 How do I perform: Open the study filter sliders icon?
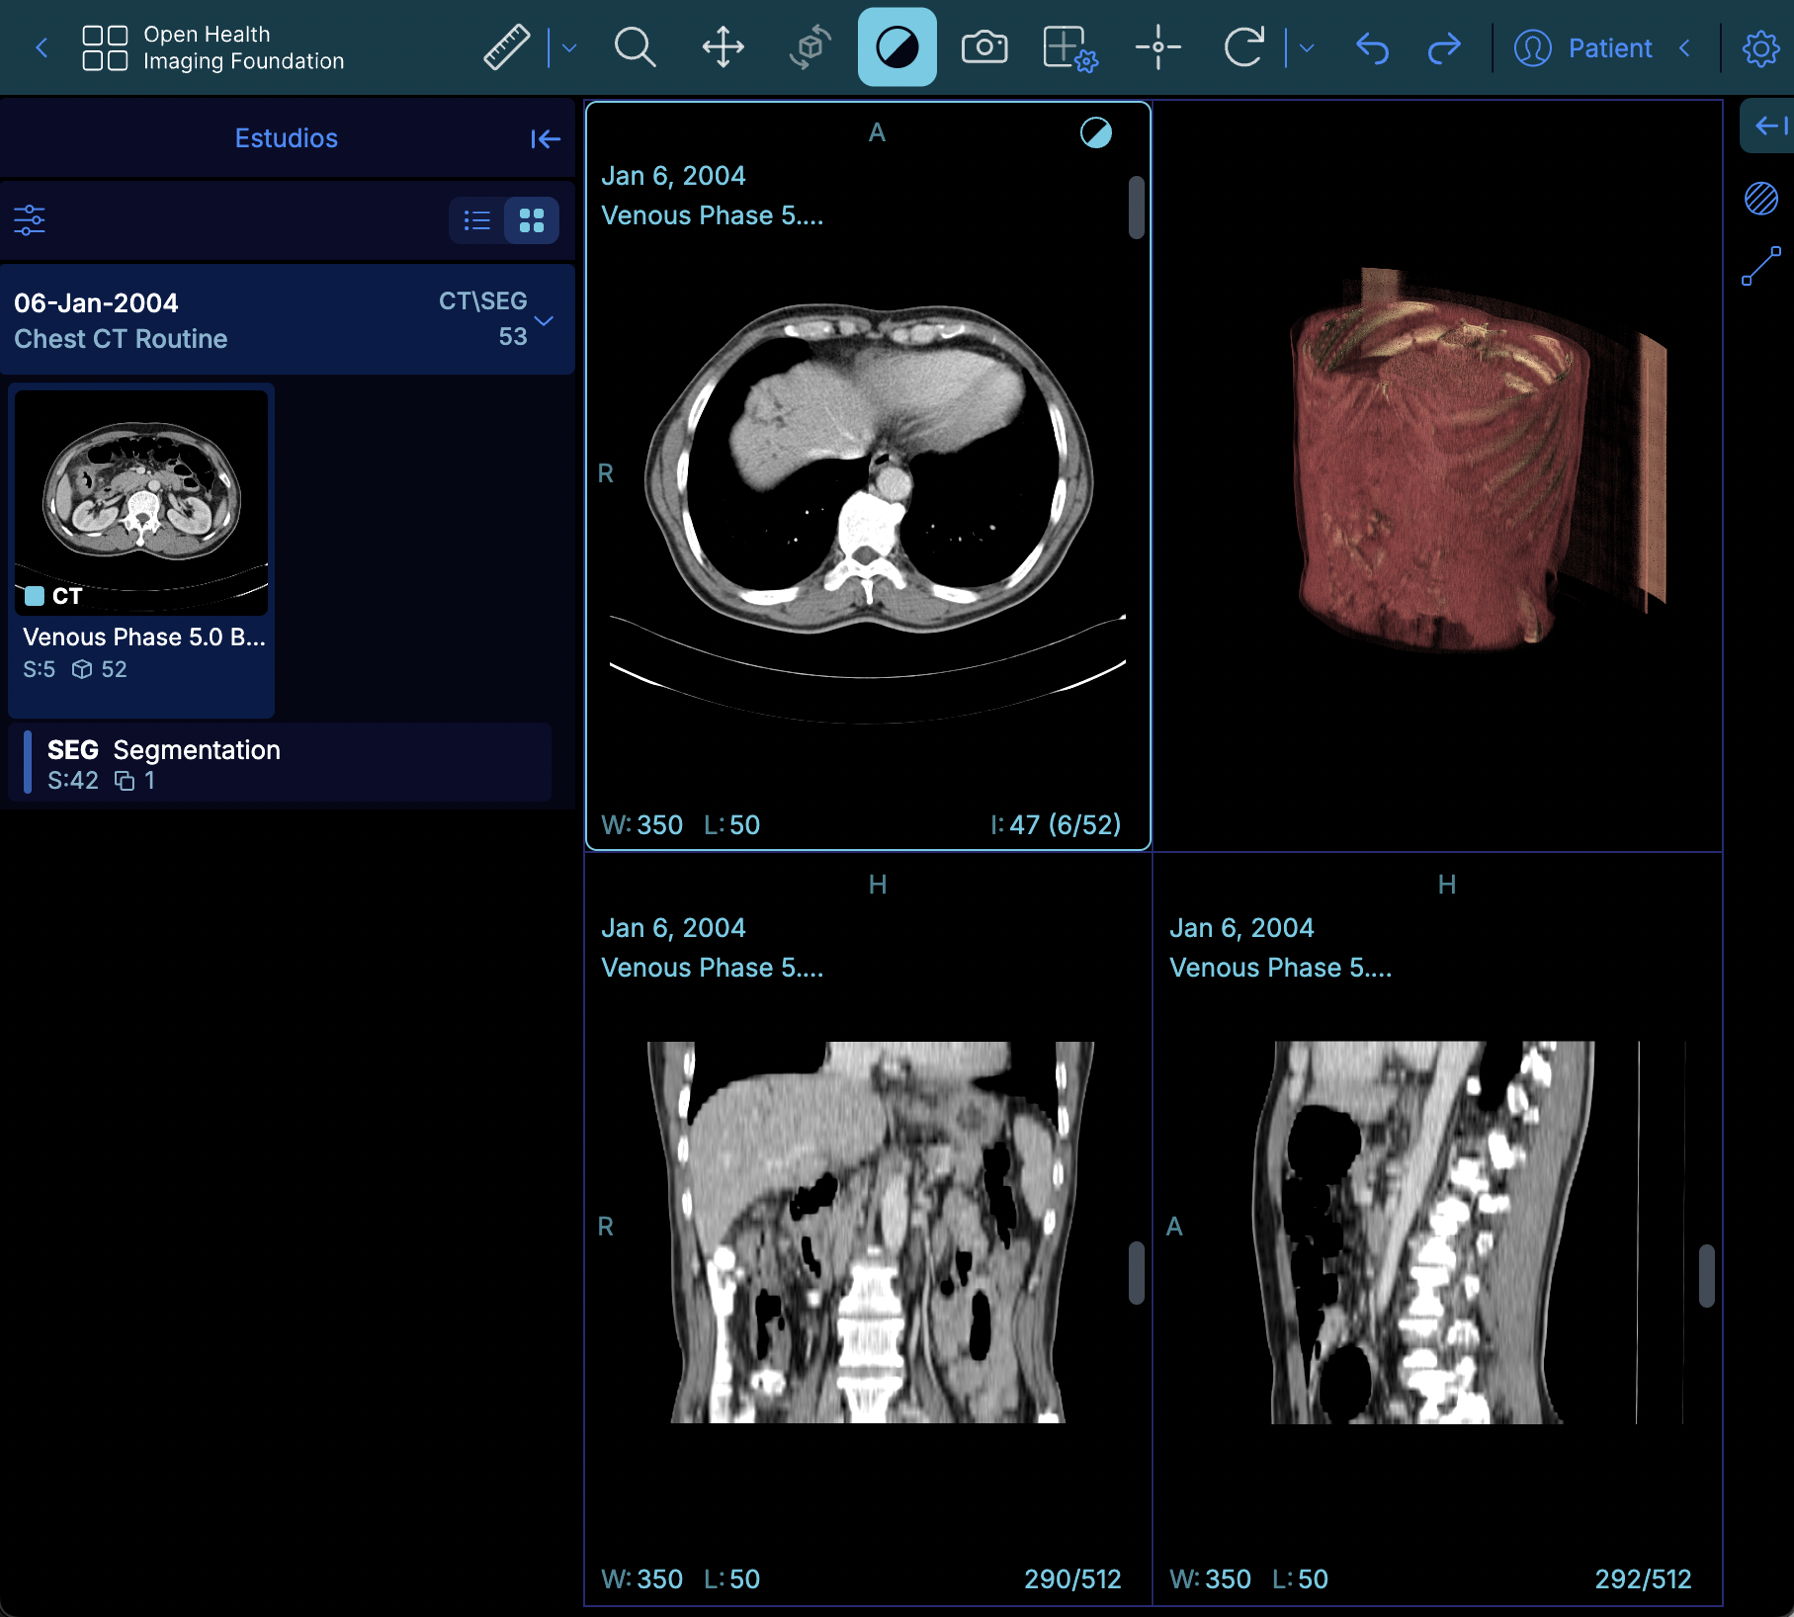pos(30,220)
